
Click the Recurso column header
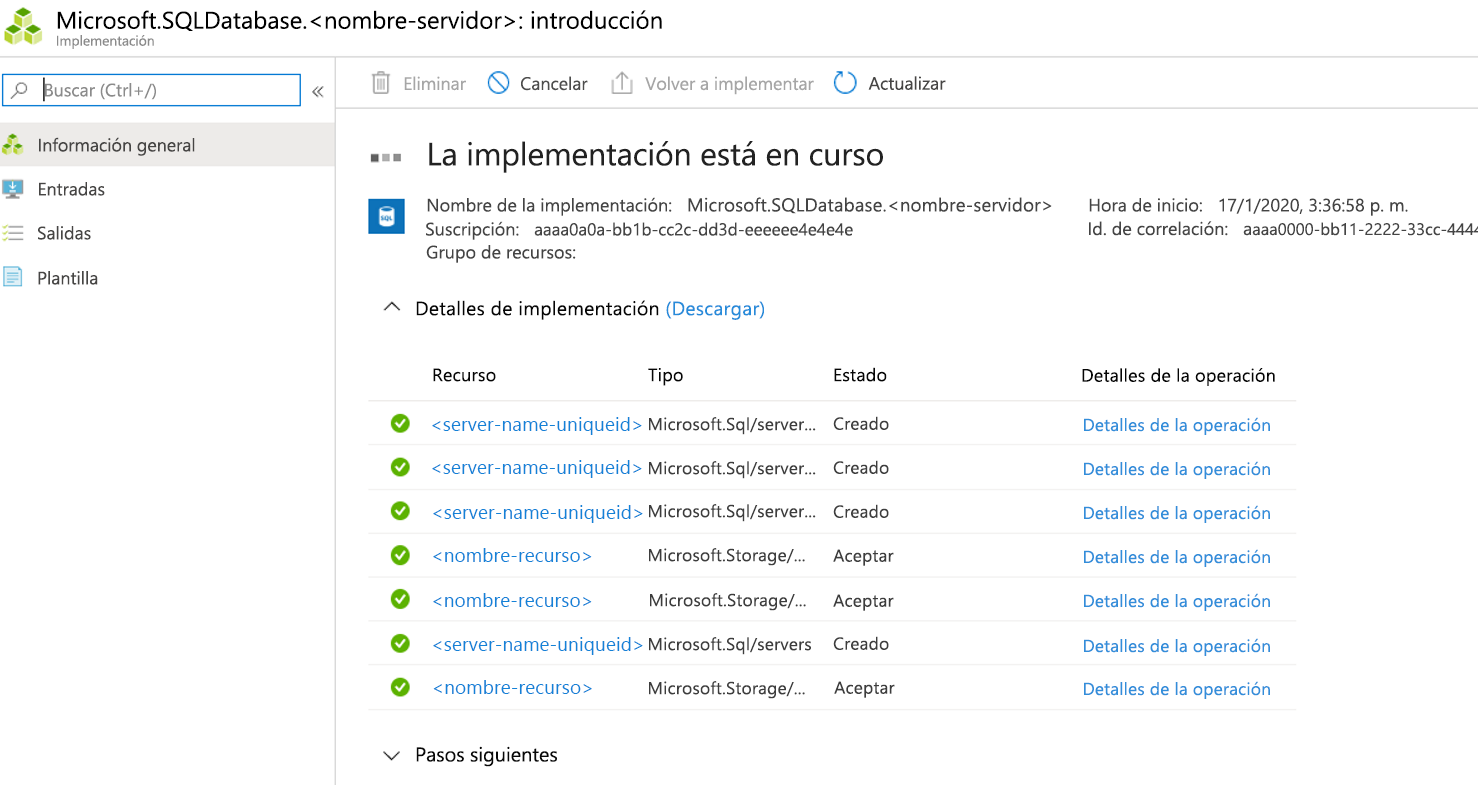[x=464, y=375]
